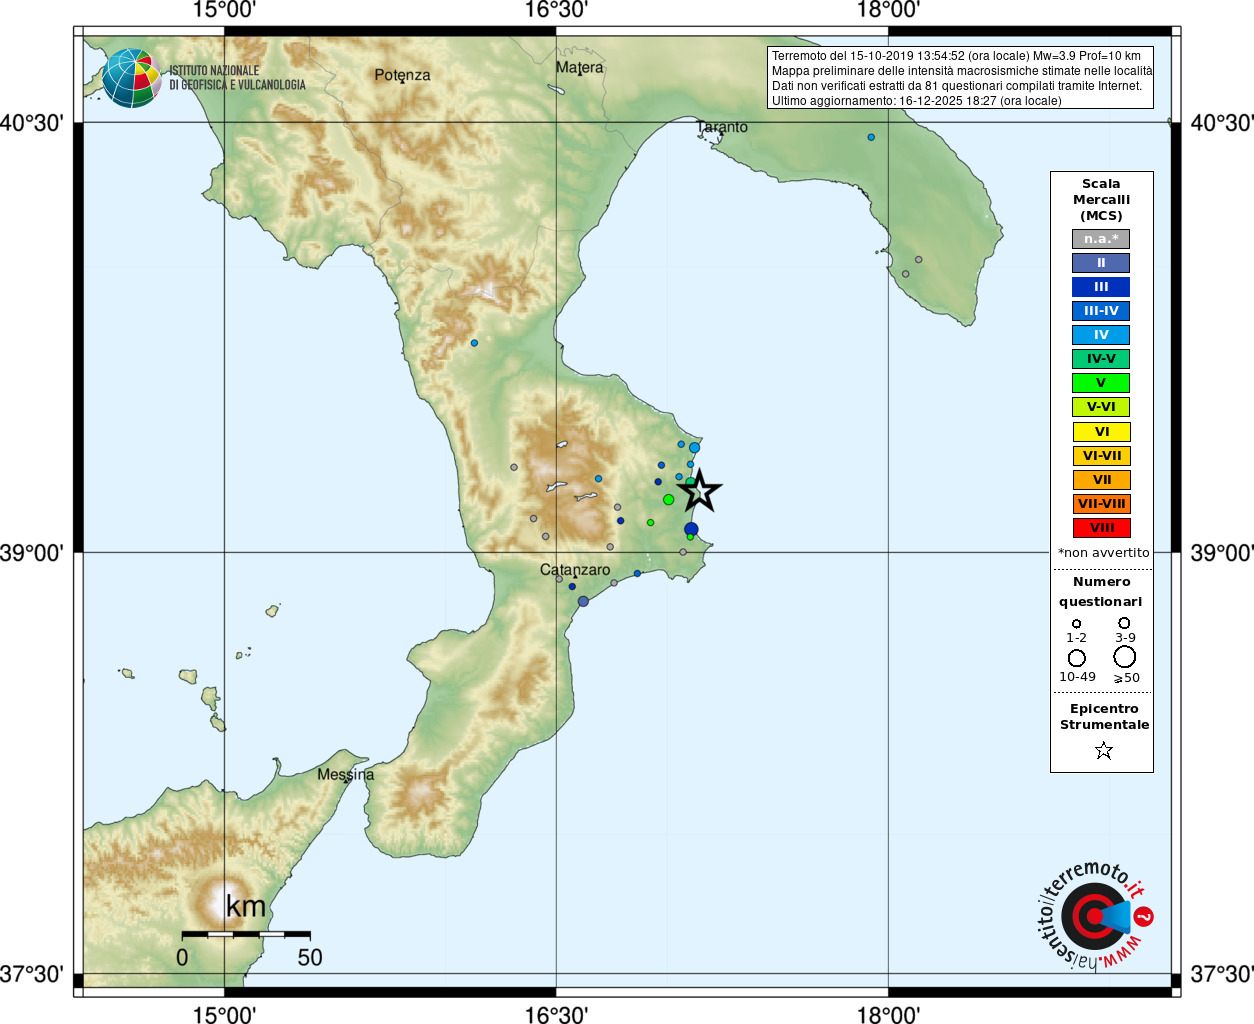
Task: Click the Messina city label
Action: (x=345, y=774)
